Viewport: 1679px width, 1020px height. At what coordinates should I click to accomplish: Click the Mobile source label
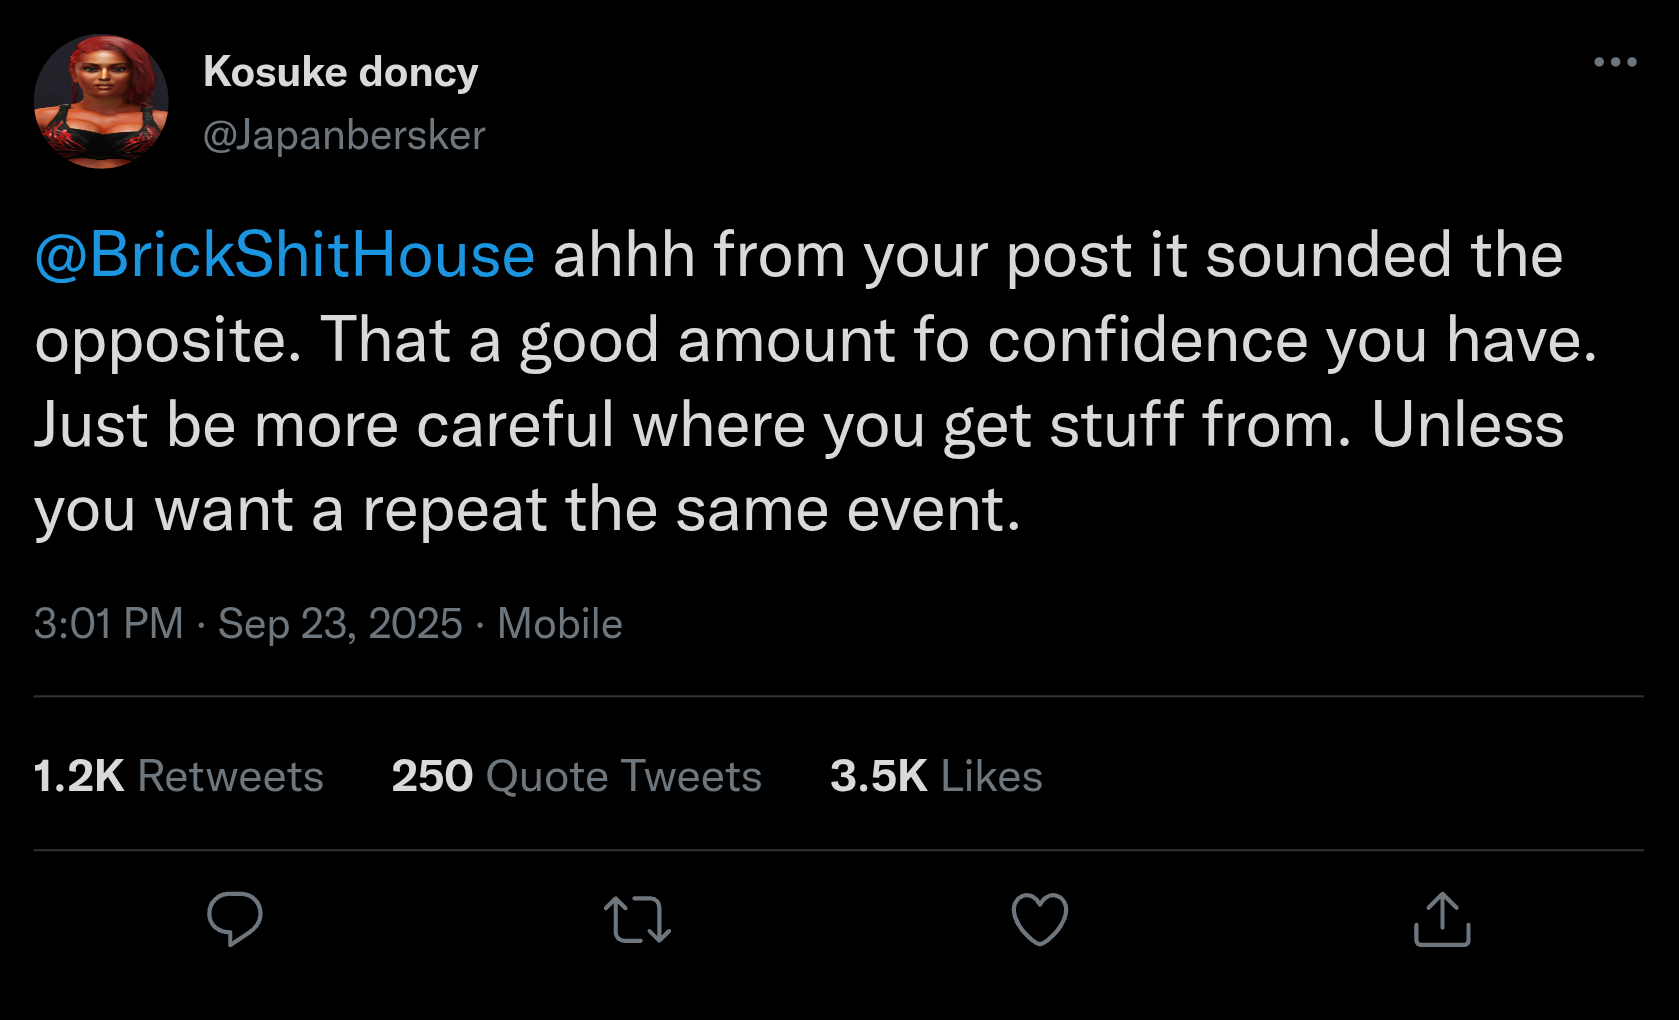(560, 624)
